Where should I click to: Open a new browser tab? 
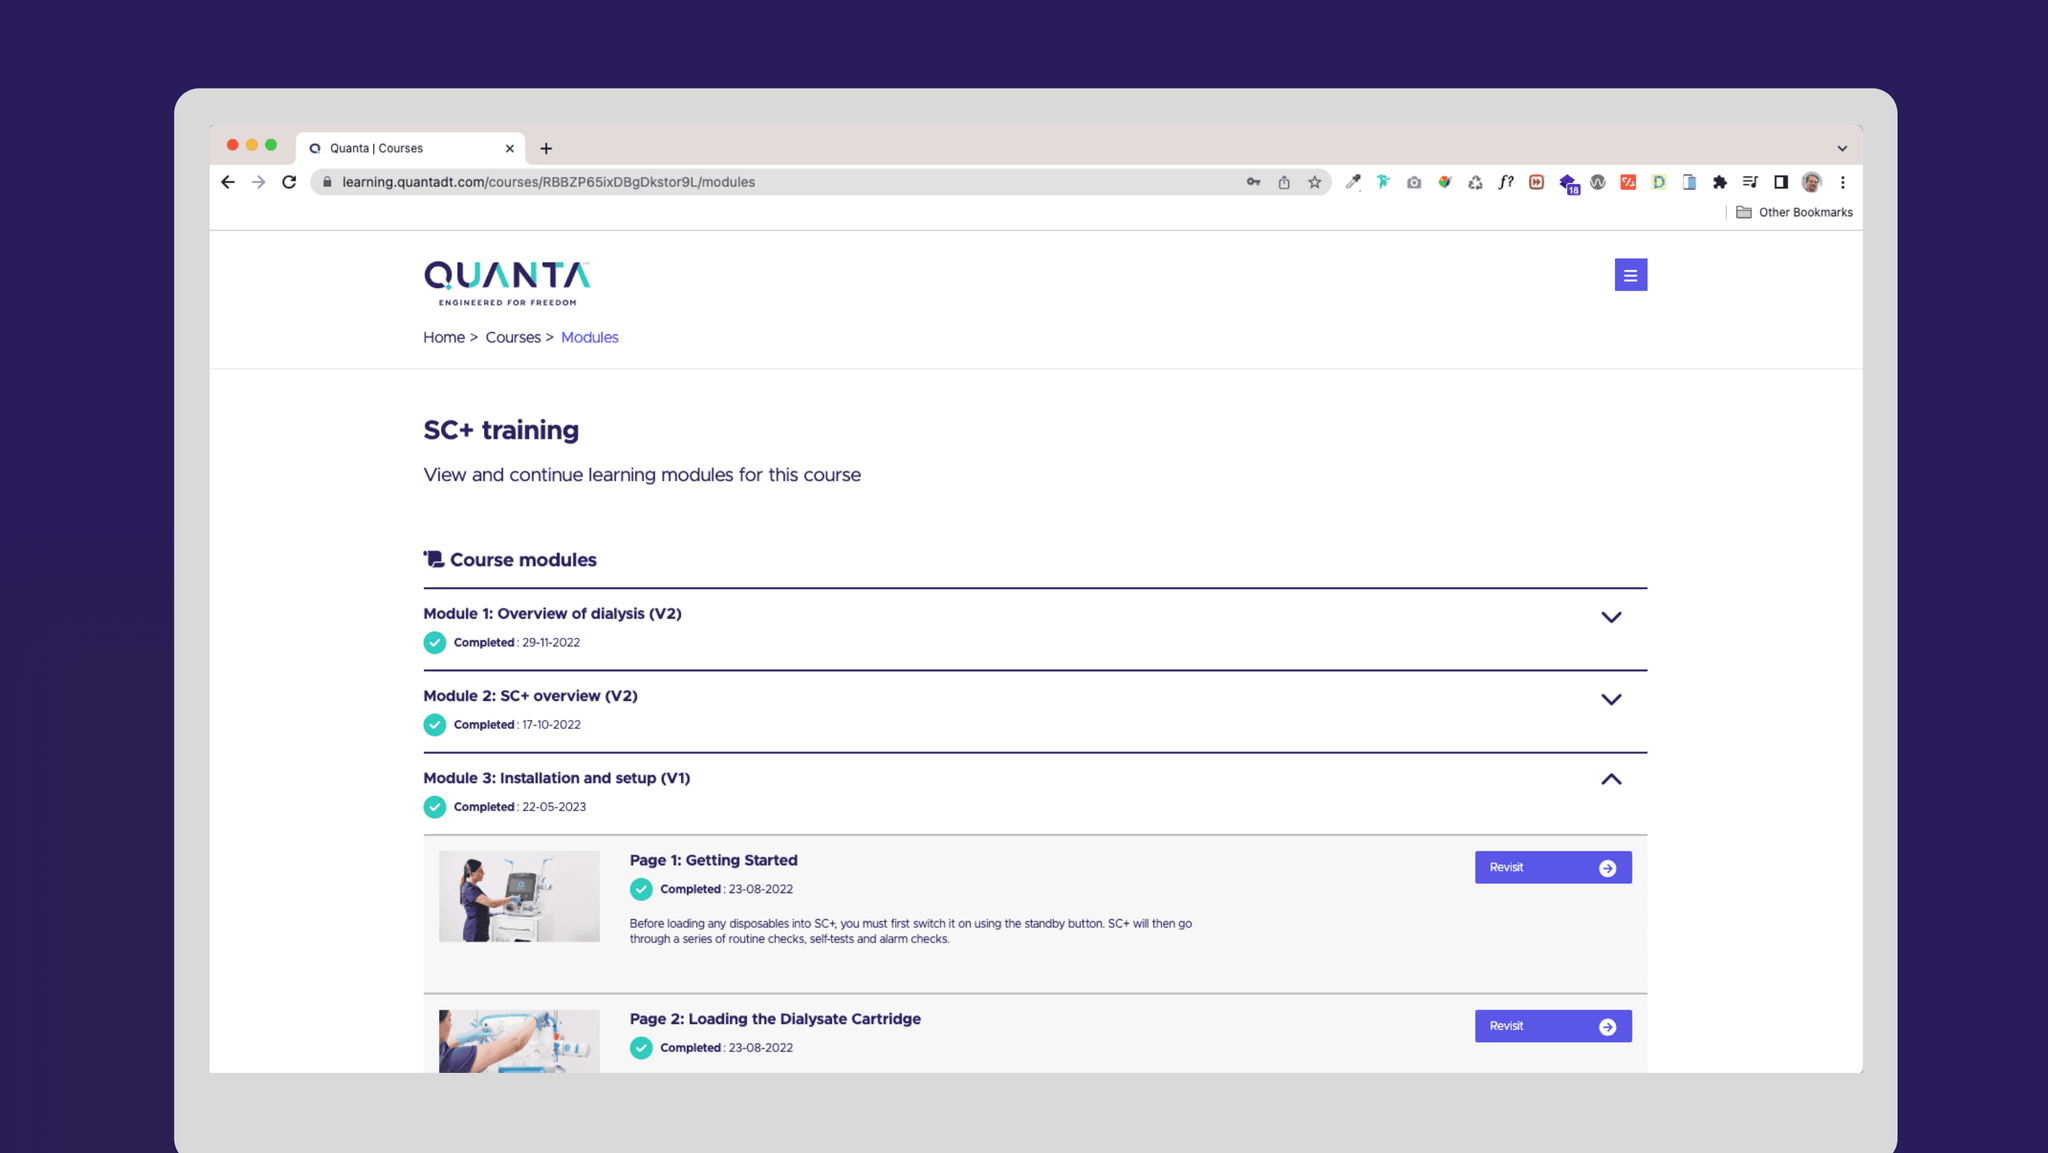pyautogui.click(x=546, y=148)
